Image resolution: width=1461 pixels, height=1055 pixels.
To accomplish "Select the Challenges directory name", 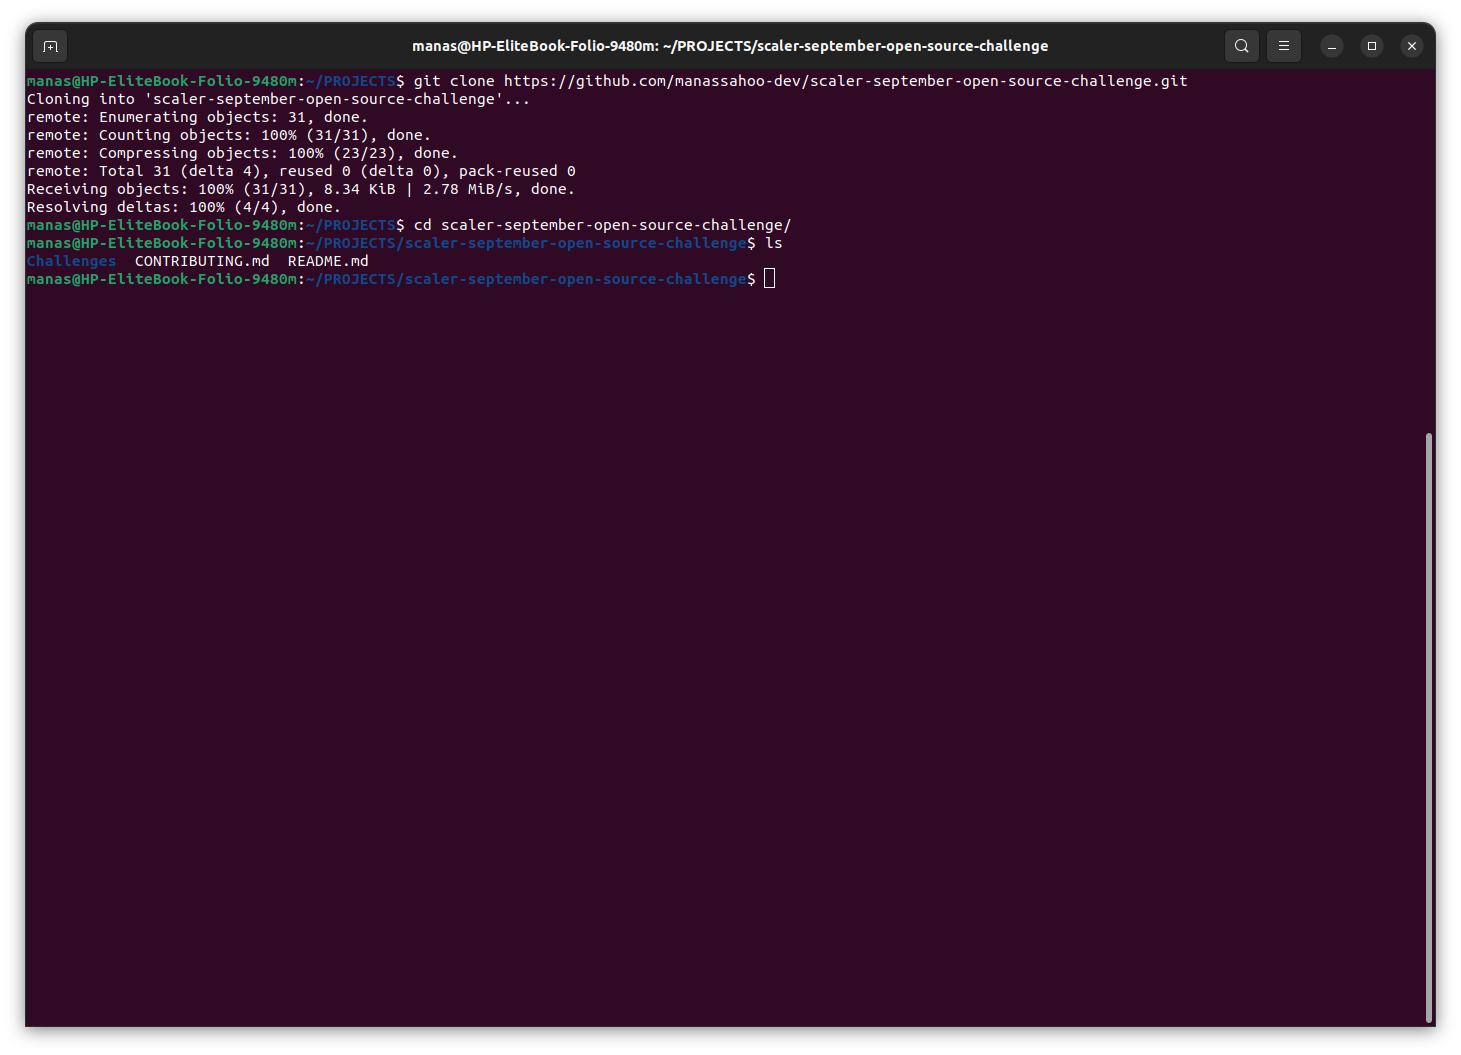I will (70, 260).
